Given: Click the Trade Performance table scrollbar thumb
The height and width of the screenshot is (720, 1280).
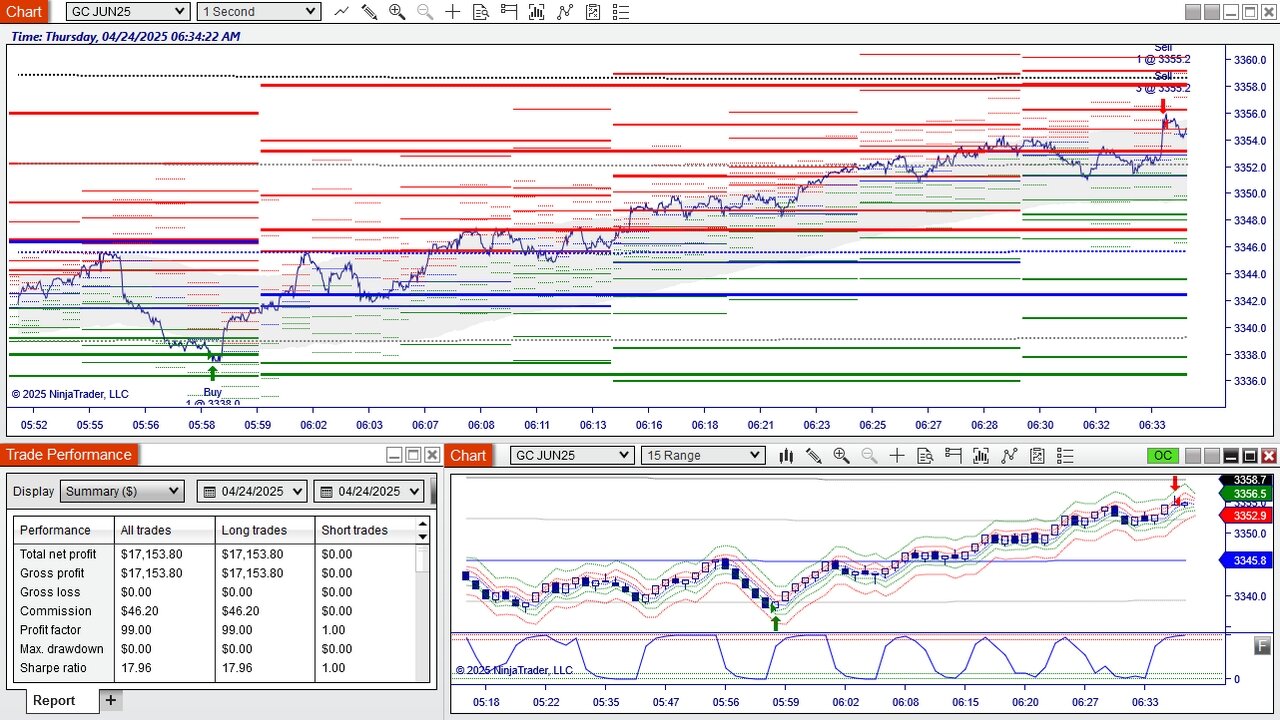Looking at the screenshot, I should tap(423, 558).
